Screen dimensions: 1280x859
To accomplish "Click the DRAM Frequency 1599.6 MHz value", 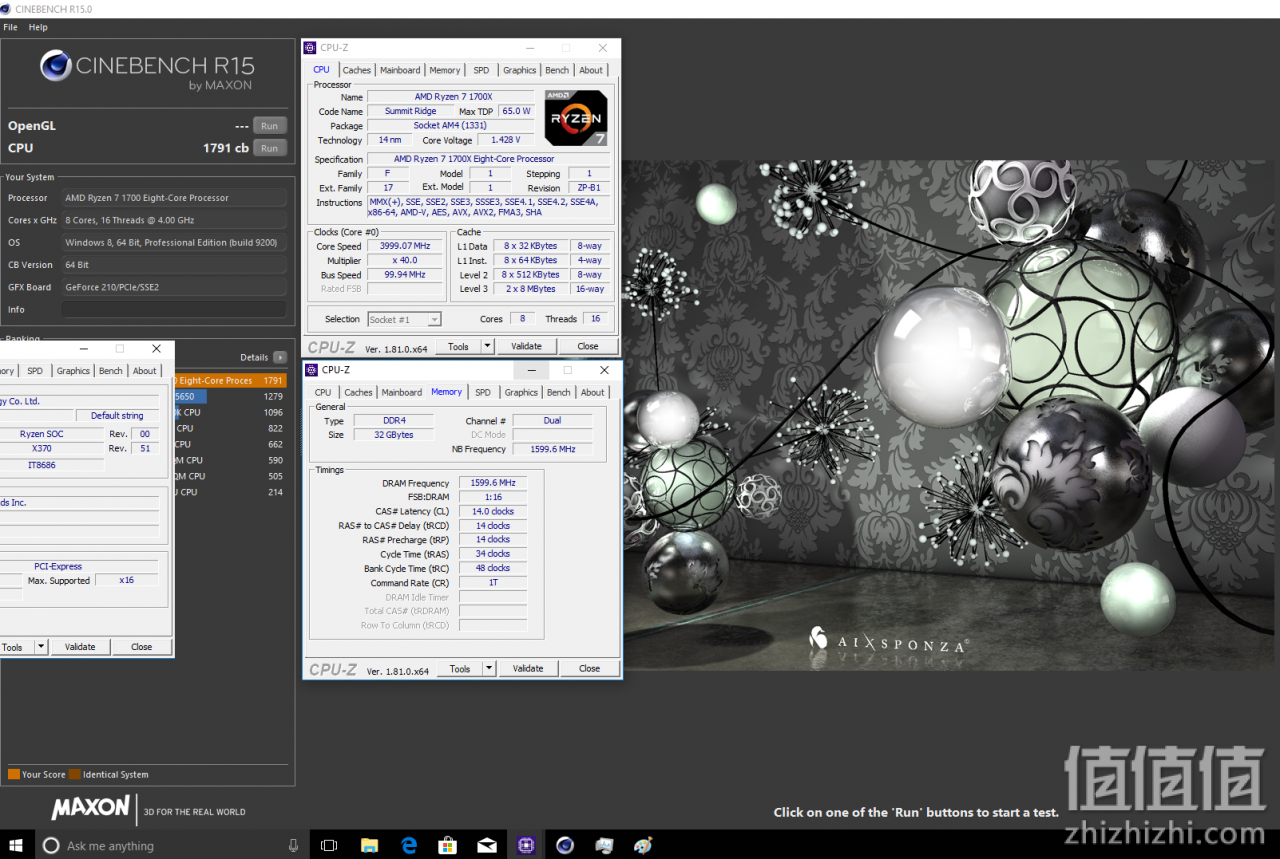I will tap(493, 483).
